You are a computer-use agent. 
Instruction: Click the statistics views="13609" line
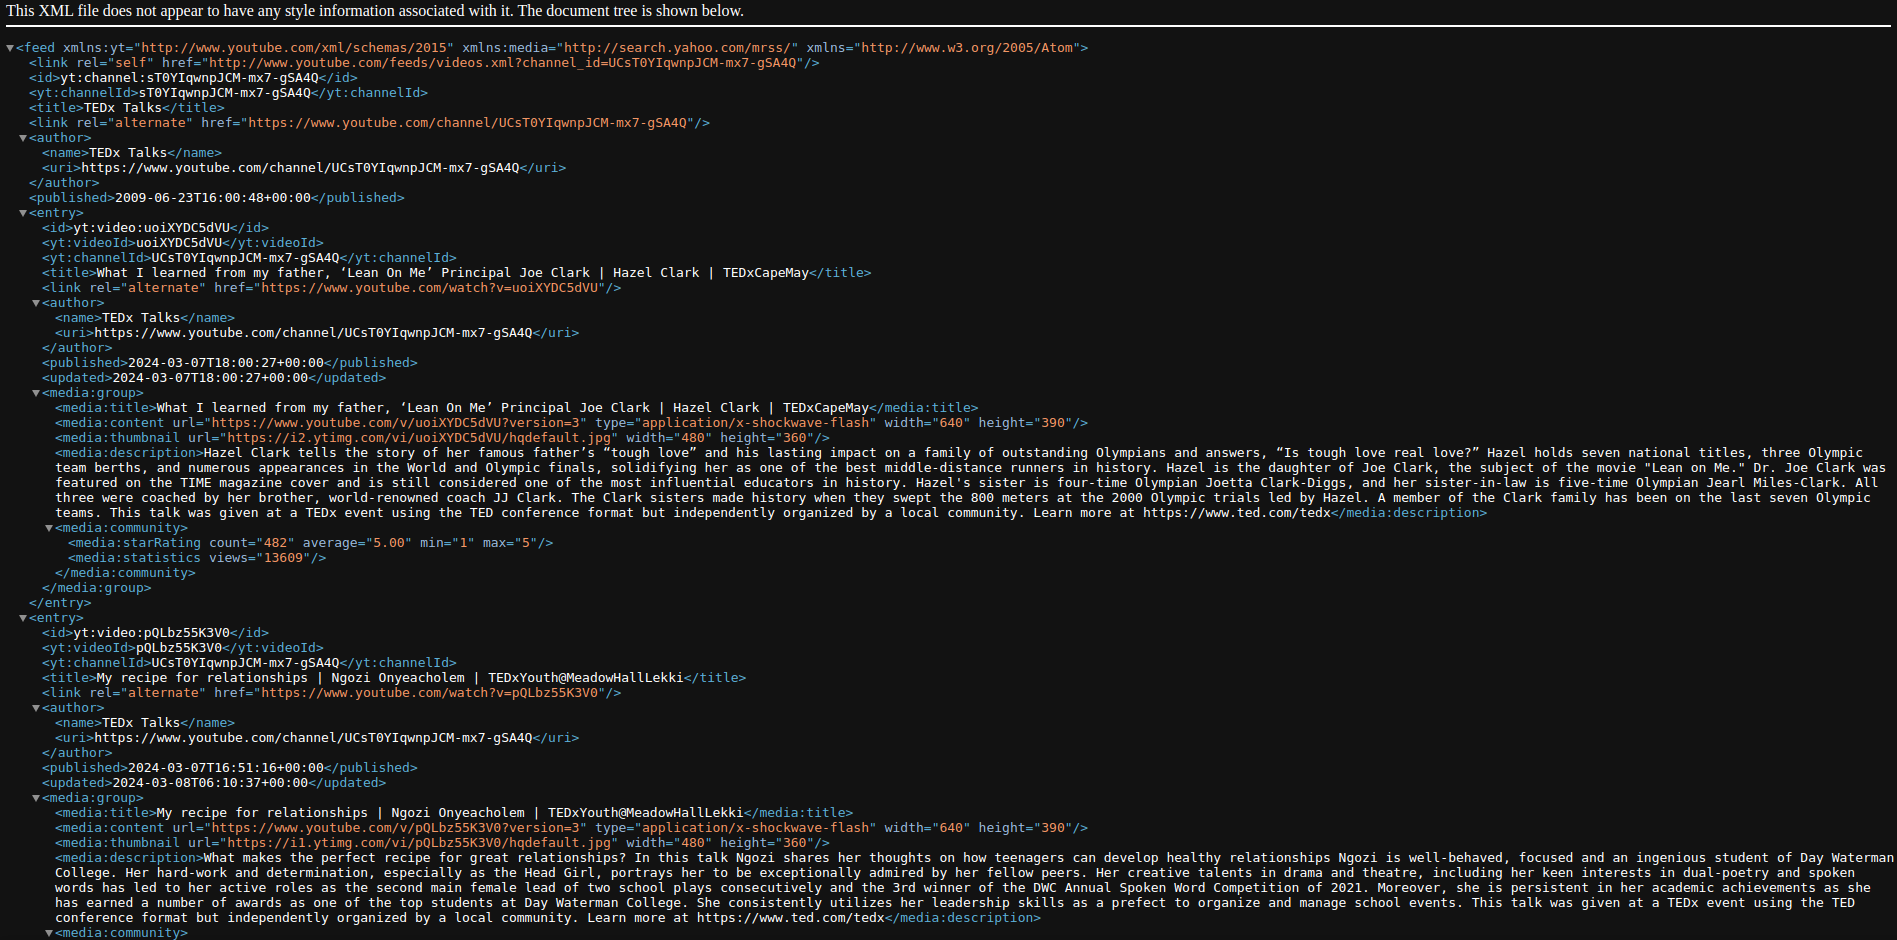197,558
